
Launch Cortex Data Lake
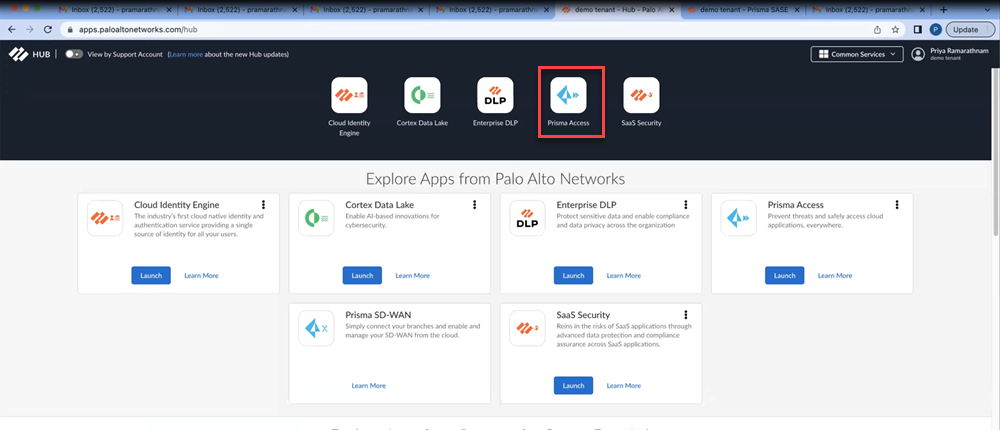click(362, 276)
